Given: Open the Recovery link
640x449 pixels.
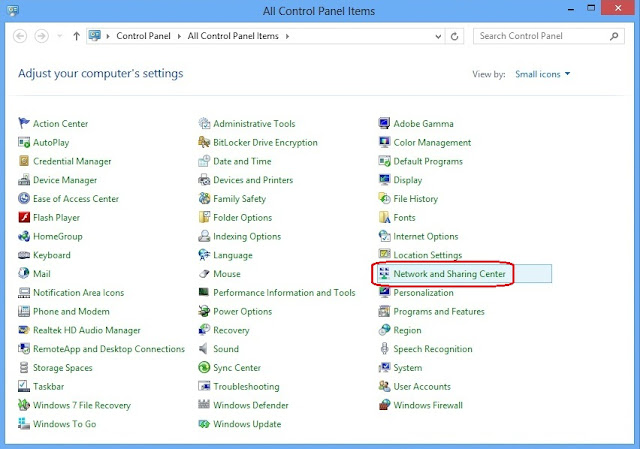Looking at the screenshot, I should click(231, 330).
